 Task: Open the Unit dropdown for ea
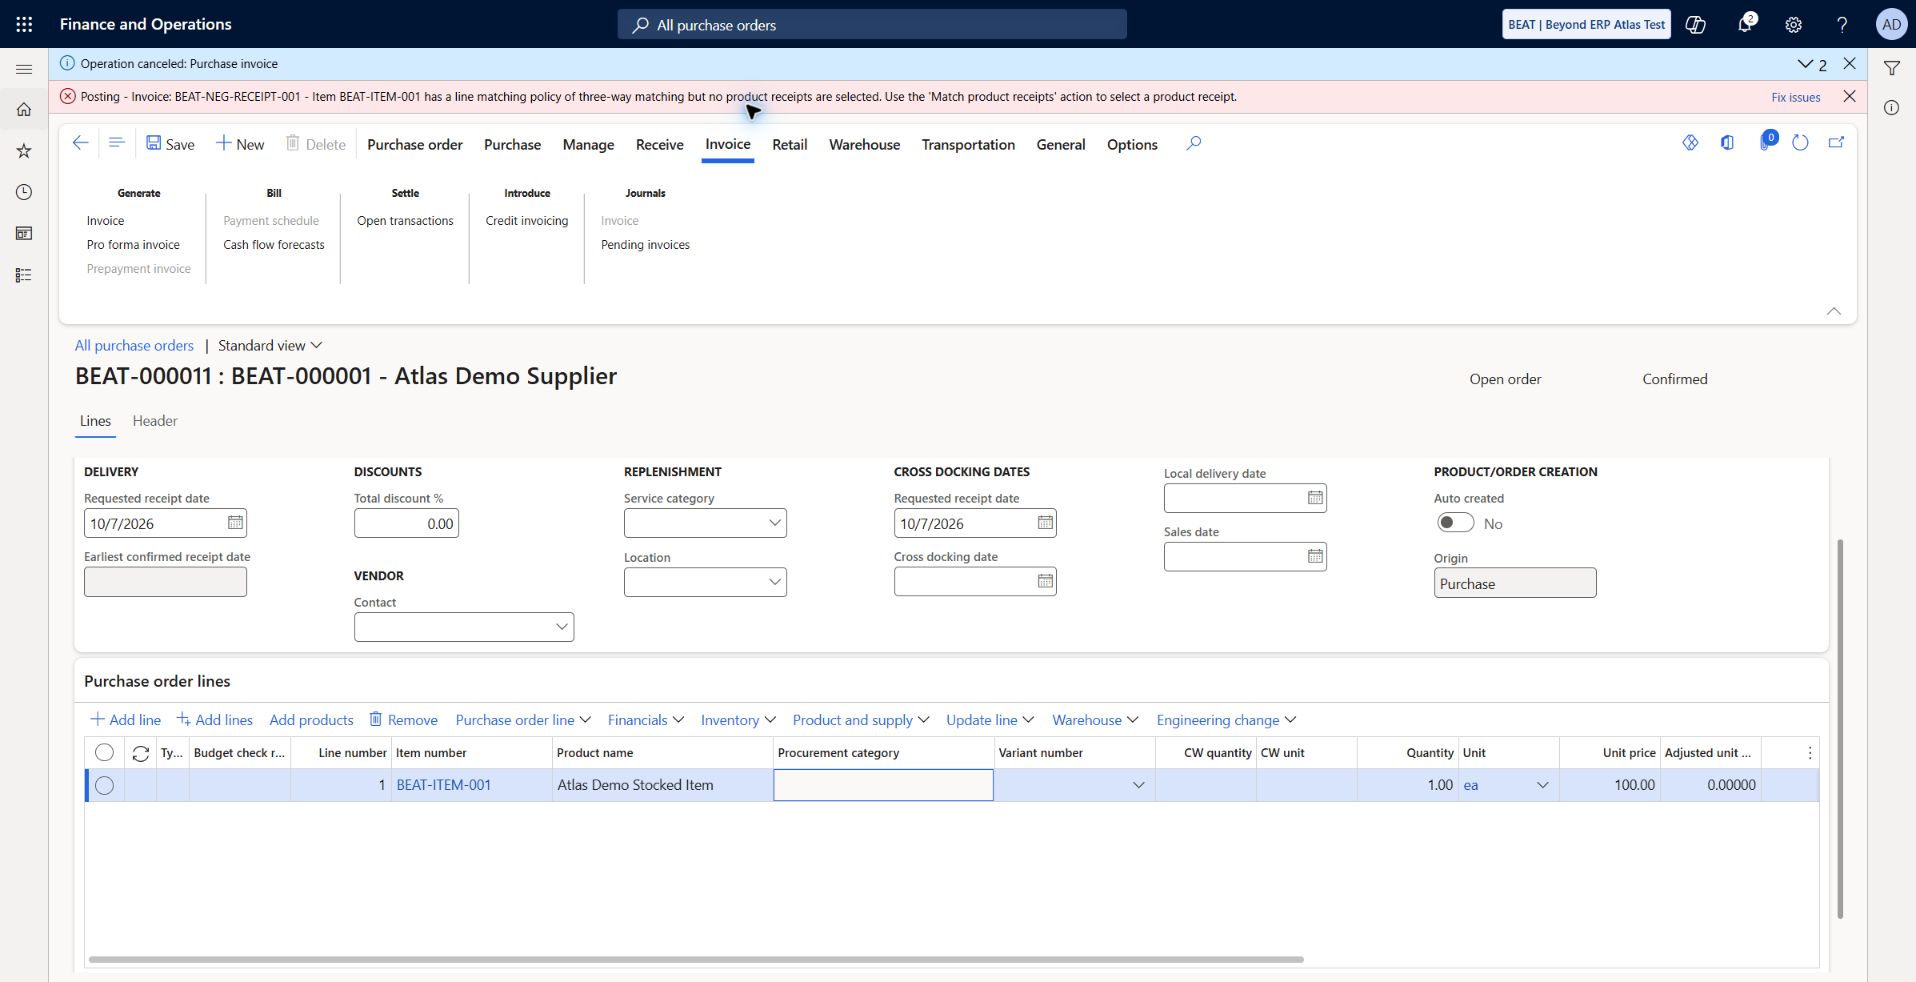(x=1542, y=785)
